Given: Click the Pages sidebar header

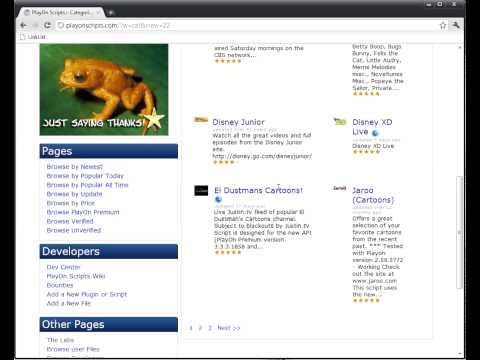Looking at the screenshot, I should pyautogui.click(x=108, y=151).
